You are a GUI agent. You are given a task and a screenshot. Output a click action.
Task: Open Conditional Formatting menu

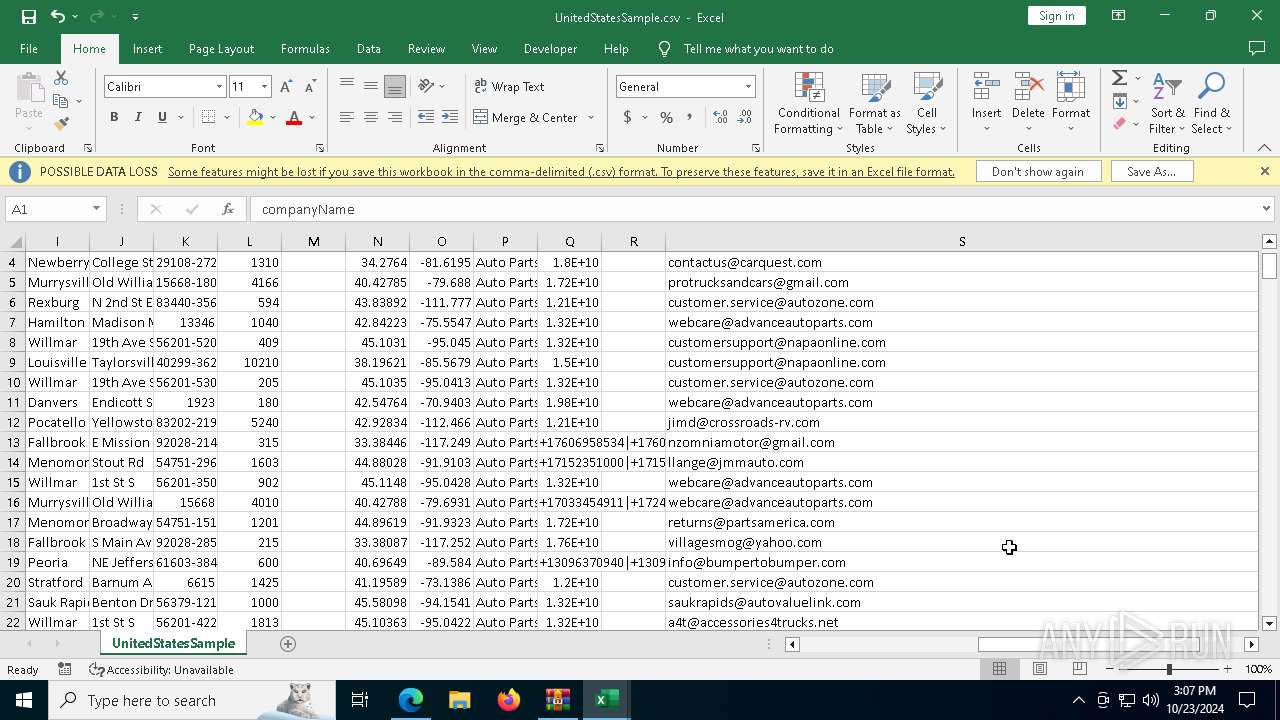point(808,104)
